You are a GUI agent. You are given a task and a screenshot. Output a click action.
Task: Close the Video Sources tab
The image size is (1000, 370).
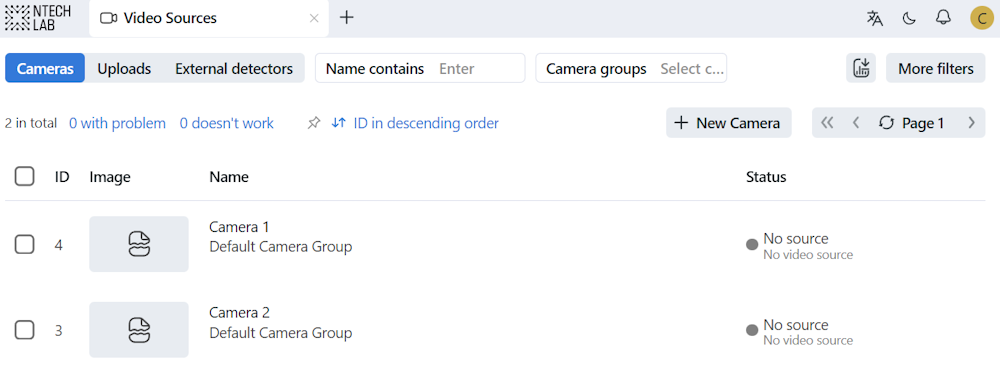coord(314,18)
